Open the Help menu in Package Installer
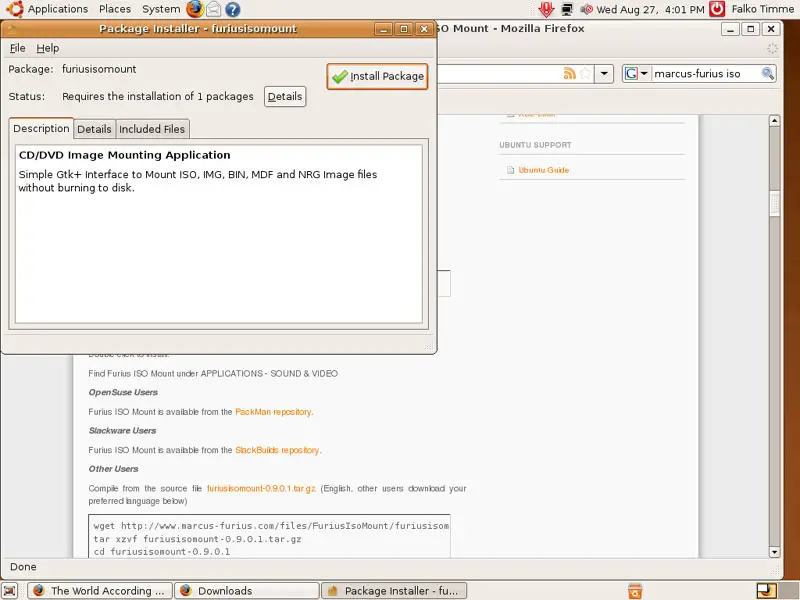This screenshot has height=600, width=800. click(47, 48)
